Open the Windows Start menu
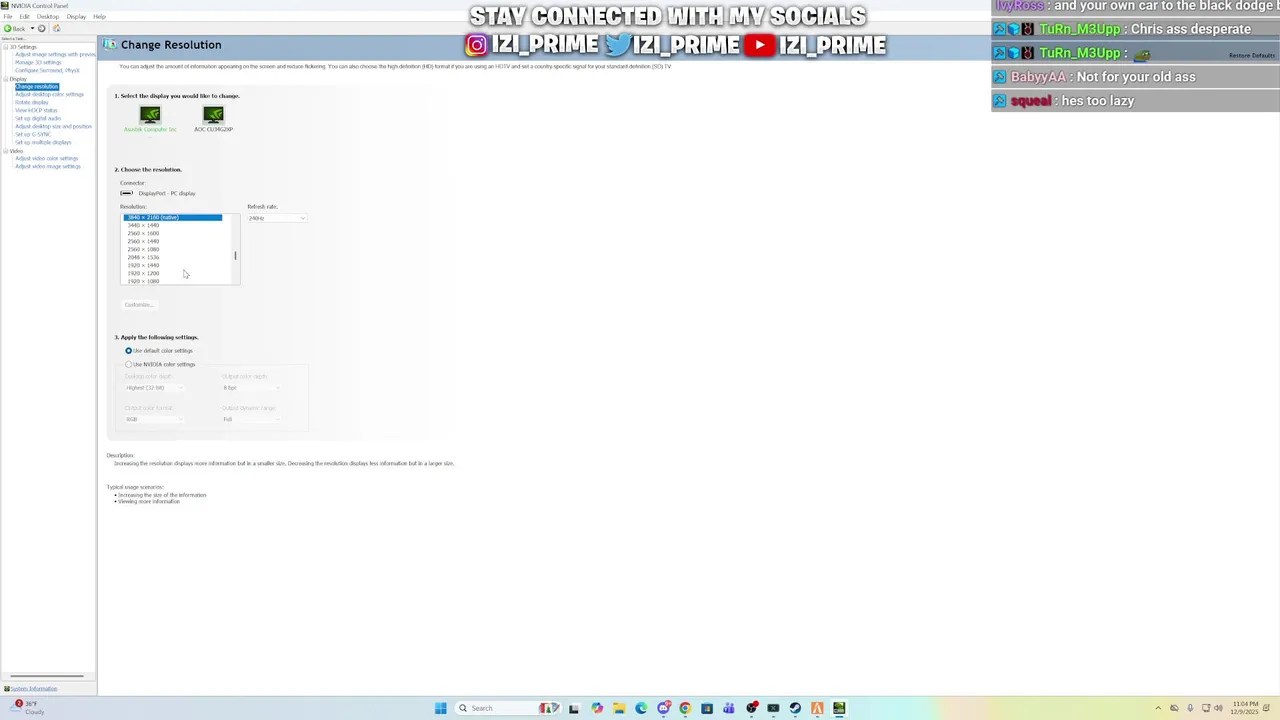 coord(440,708)
